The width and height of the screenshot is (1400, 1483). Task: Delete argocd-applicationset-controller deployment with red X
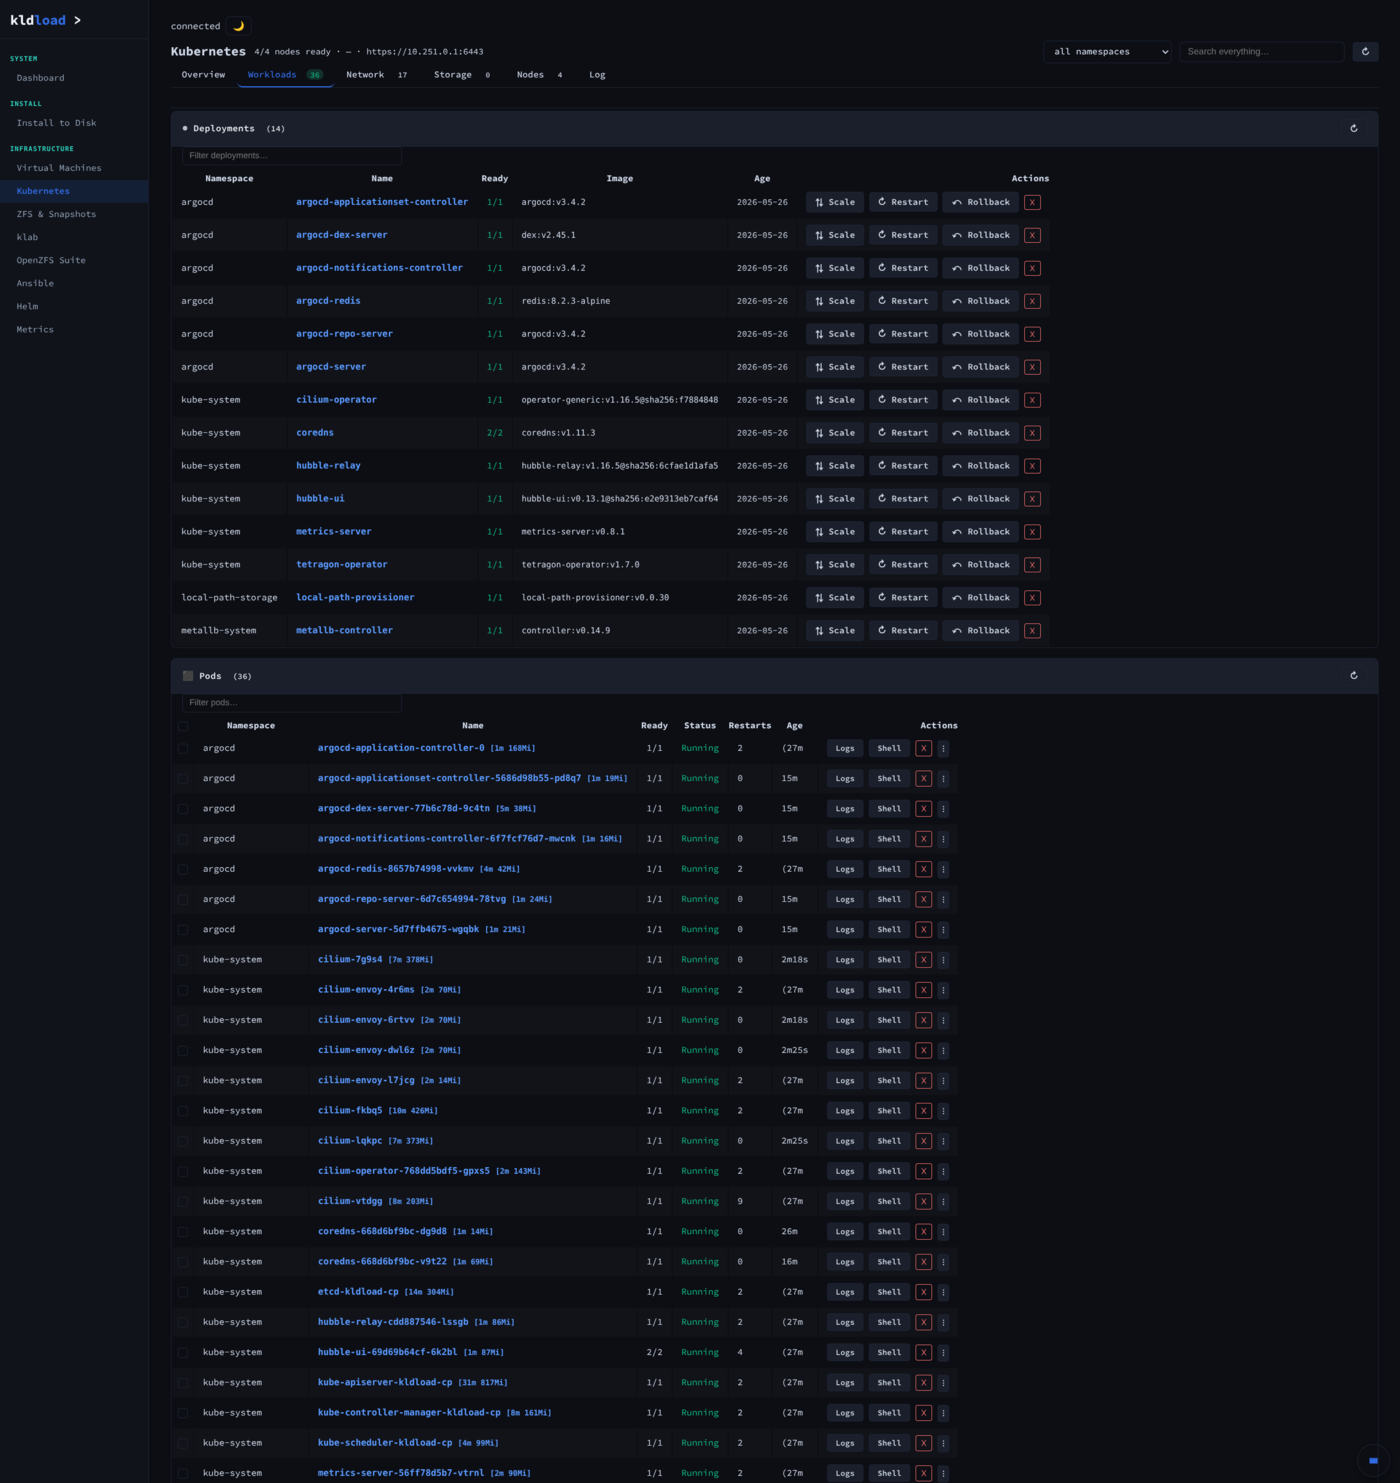click(x=1032, y=202)
